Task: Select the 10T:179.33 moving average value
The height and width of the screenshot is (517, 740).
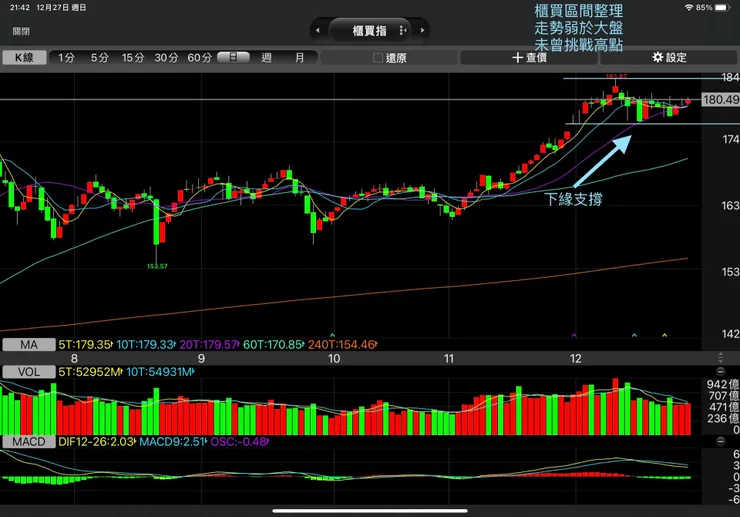Action: 146,345
